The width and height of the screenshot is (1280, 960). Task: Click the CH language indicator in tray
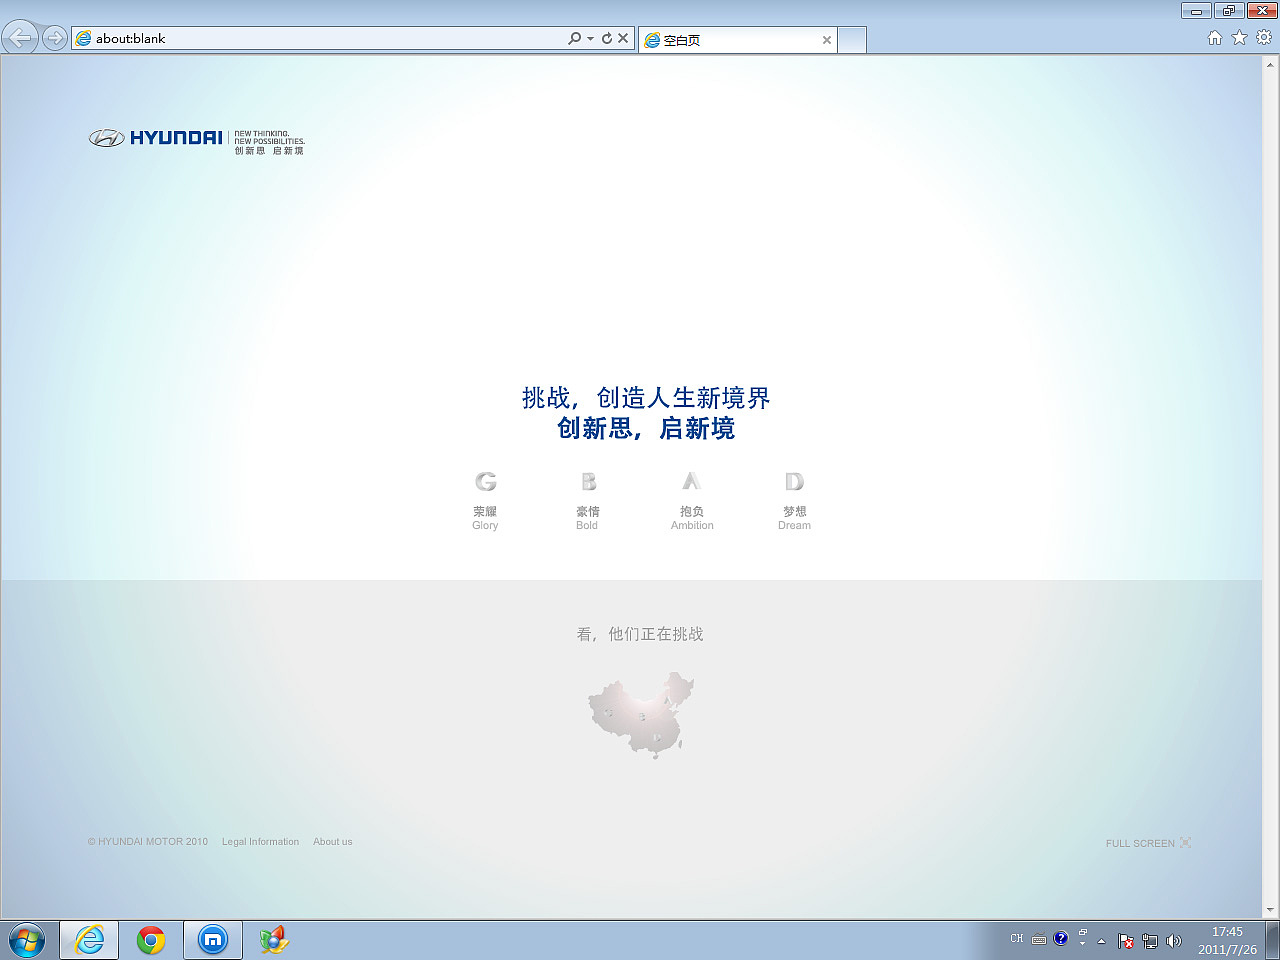click(x=1017, y=939)
